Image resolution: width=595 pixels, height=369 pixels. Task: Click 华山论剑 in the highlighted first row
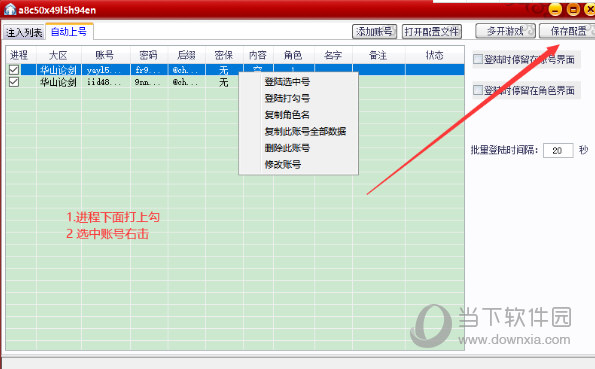point(59,70)
